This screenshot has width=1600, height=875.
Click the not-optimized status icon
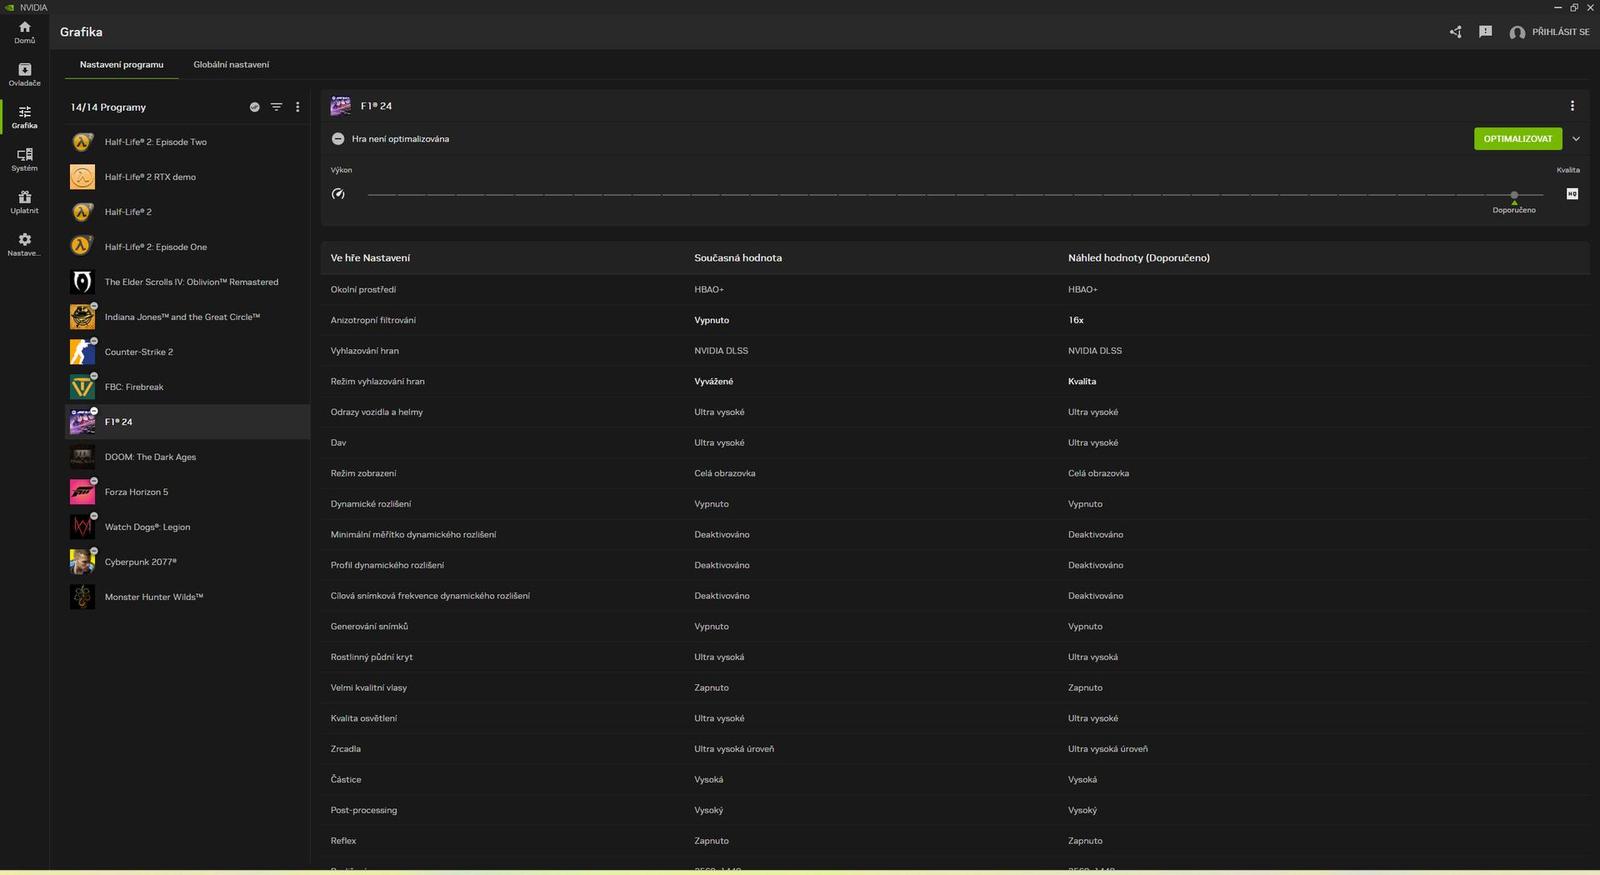338,139
